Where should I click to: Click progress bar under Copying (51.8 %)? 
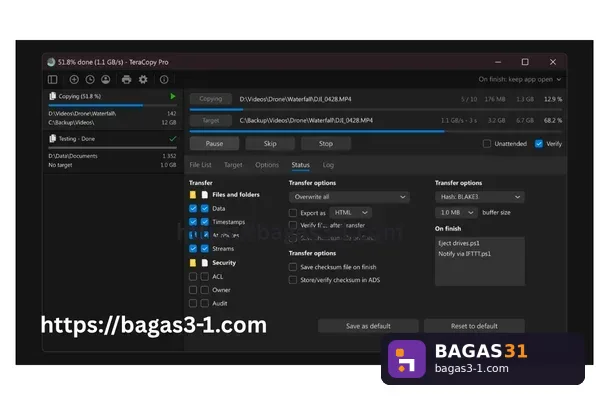[x=112, y=105]
